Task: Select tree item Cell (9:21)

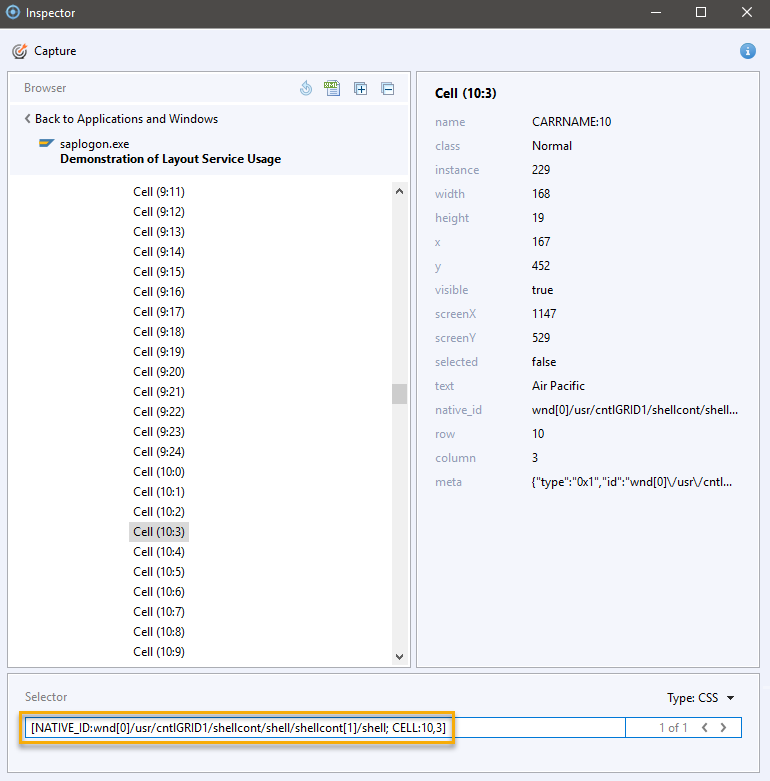Action: [159, 391]
